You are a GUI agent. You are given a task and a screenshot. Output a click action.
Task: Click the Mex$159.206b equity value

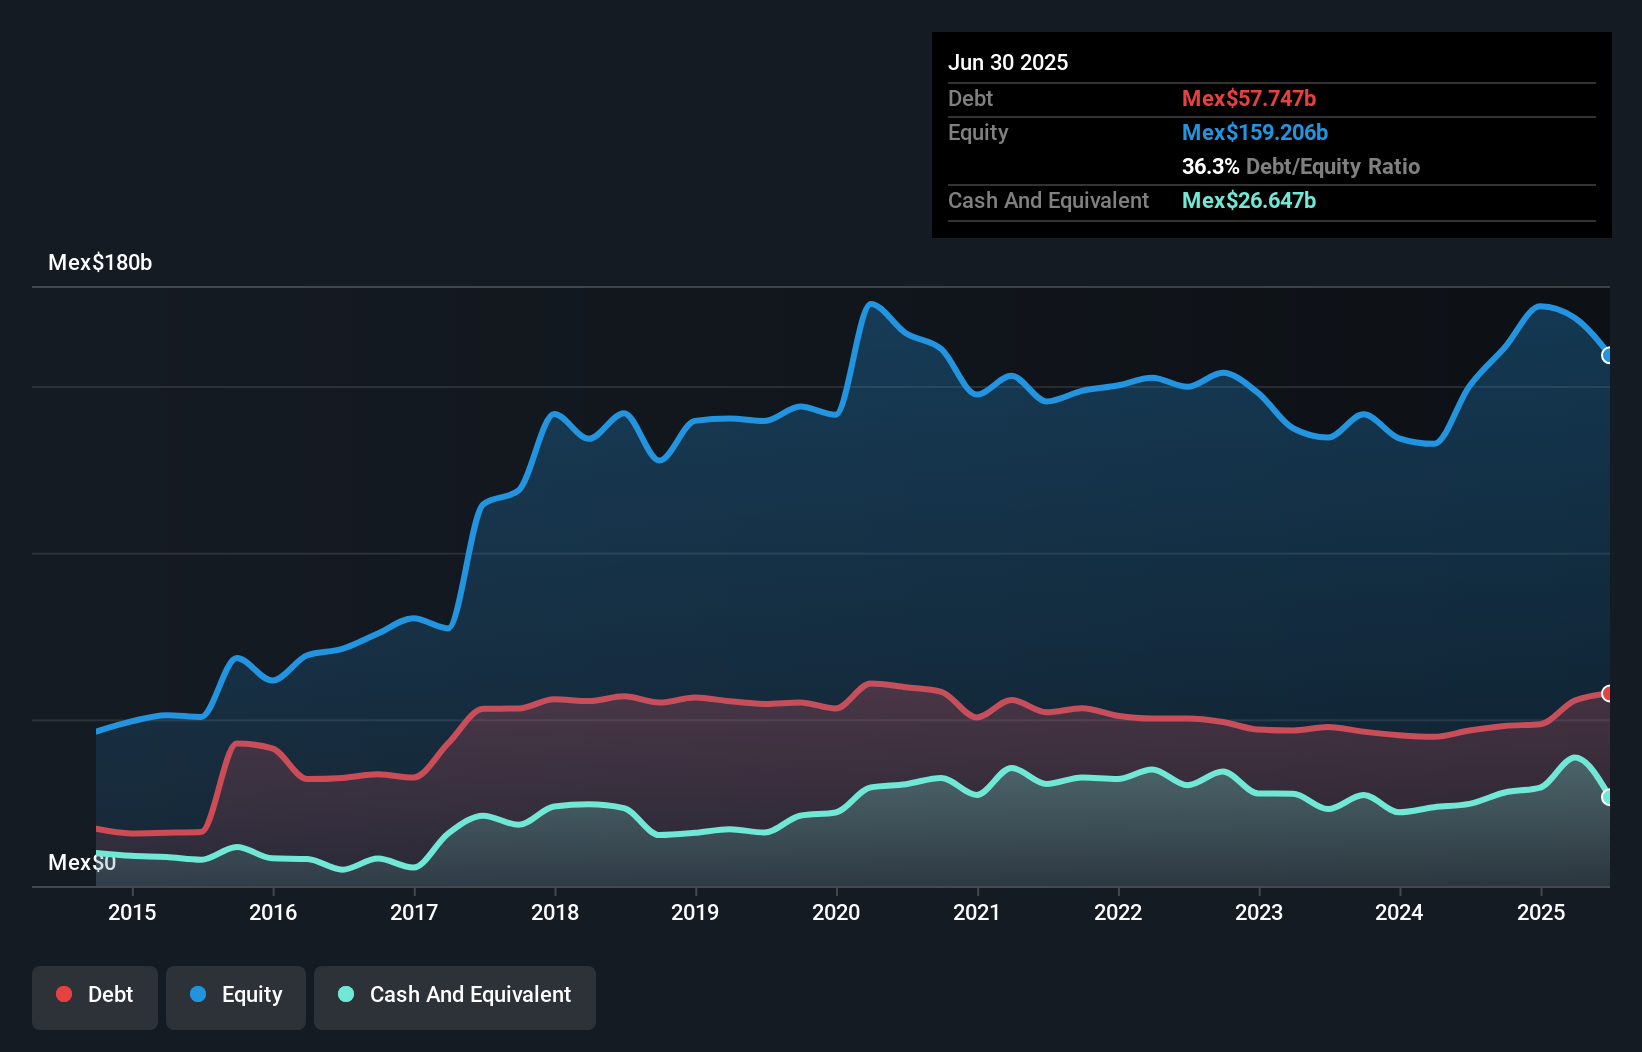pyautogui.click(x=1255, y=132)
